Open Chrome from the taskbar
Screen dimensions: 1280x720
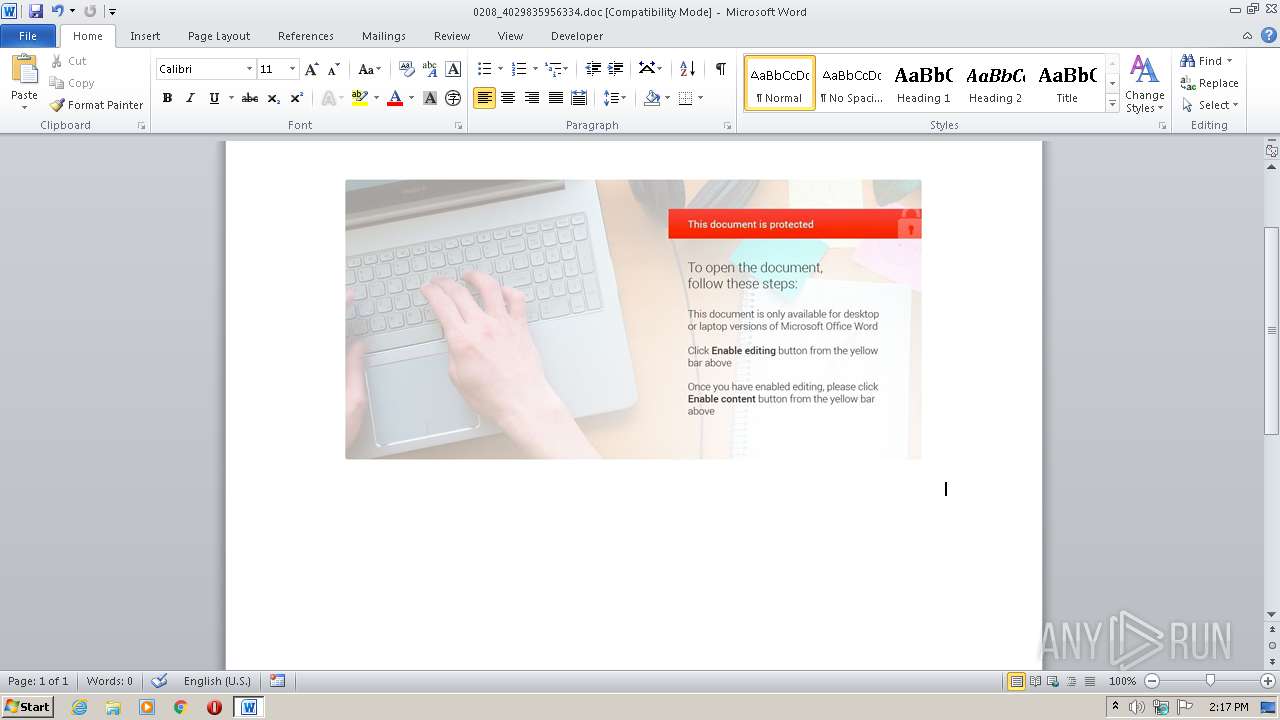coord(180,707)
